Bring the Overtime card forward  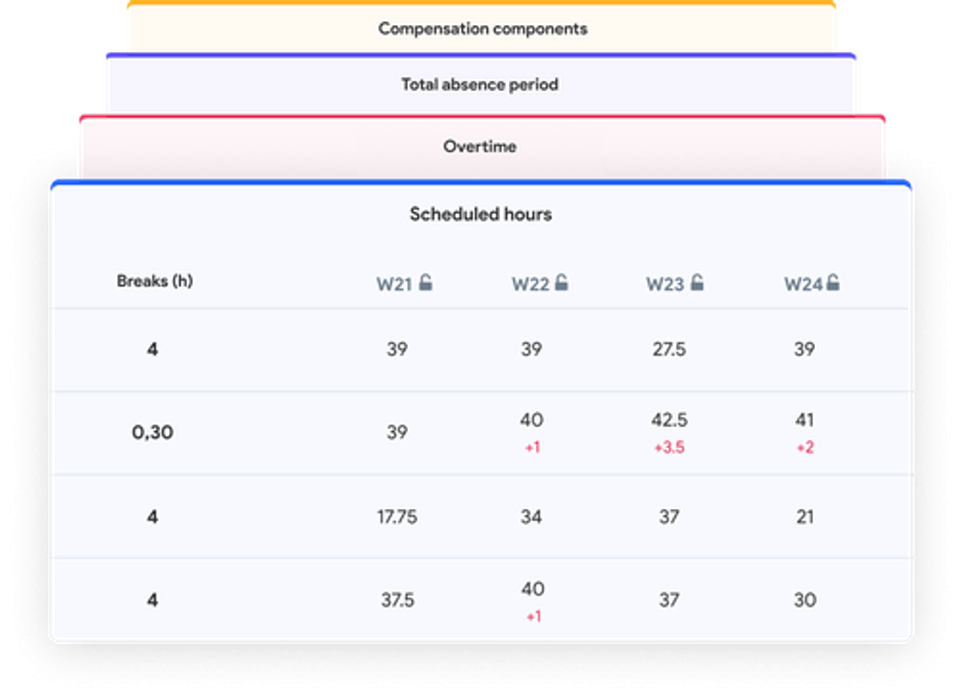(481, 146)
